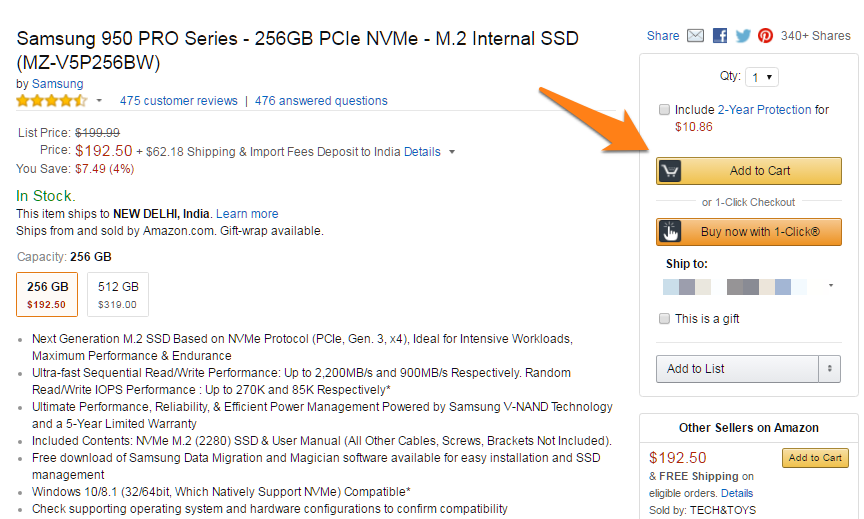The image size is (864, 519).
Task: Share on Facebook icon
Action: [720, 36]
